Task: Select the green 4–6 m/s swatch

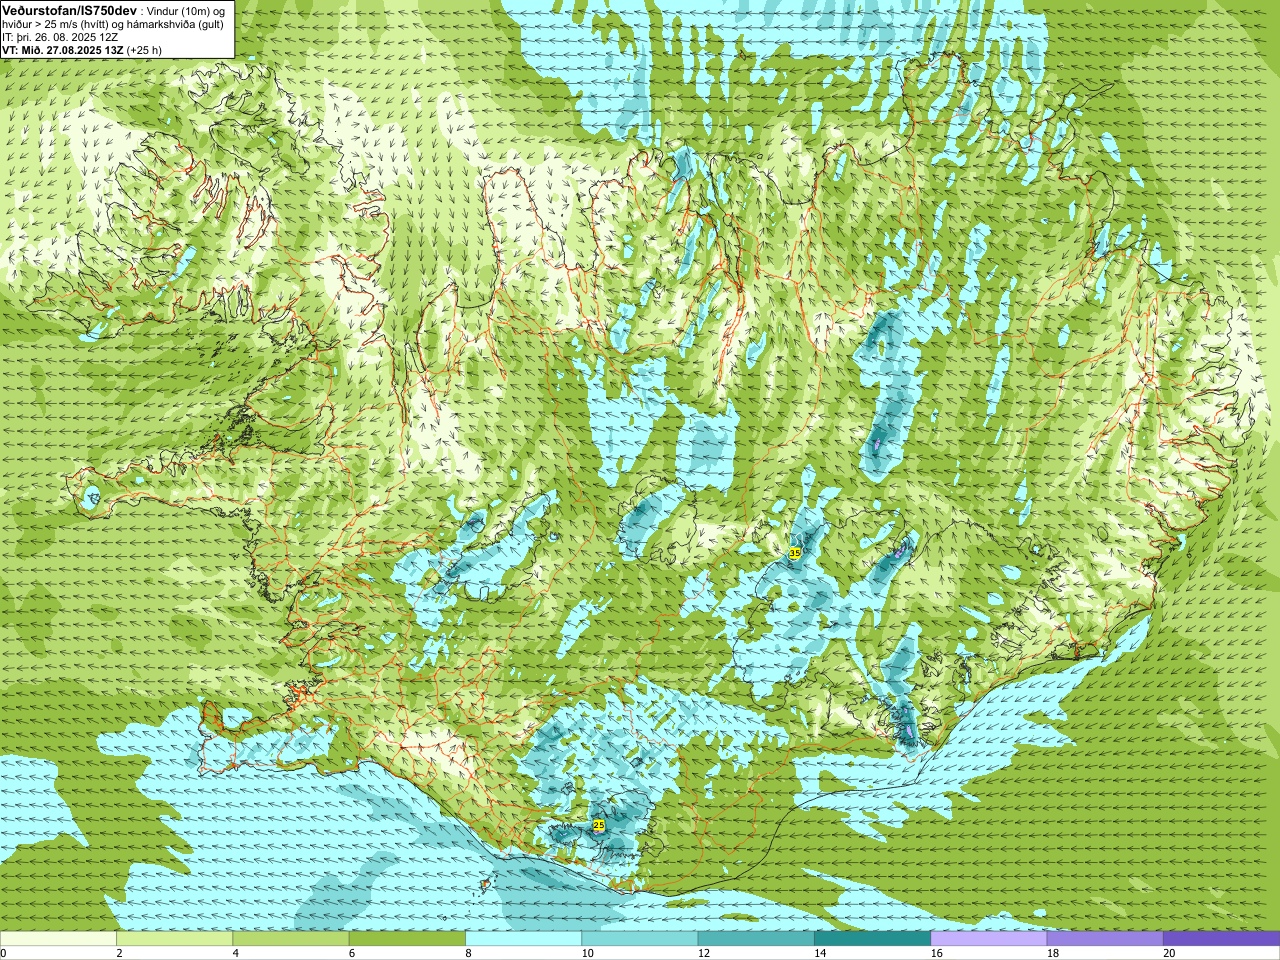Action: click(x=290, y=939)
